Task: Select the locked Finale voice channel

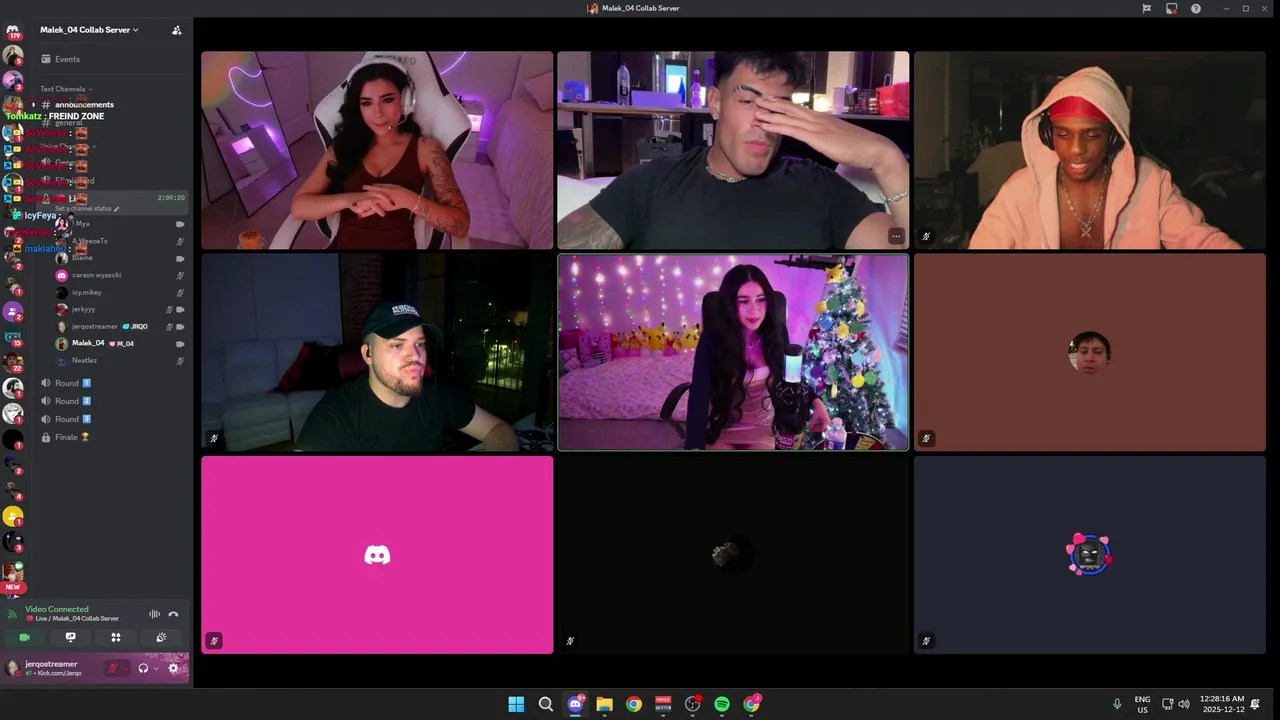Action: click(x=110, y=437)
